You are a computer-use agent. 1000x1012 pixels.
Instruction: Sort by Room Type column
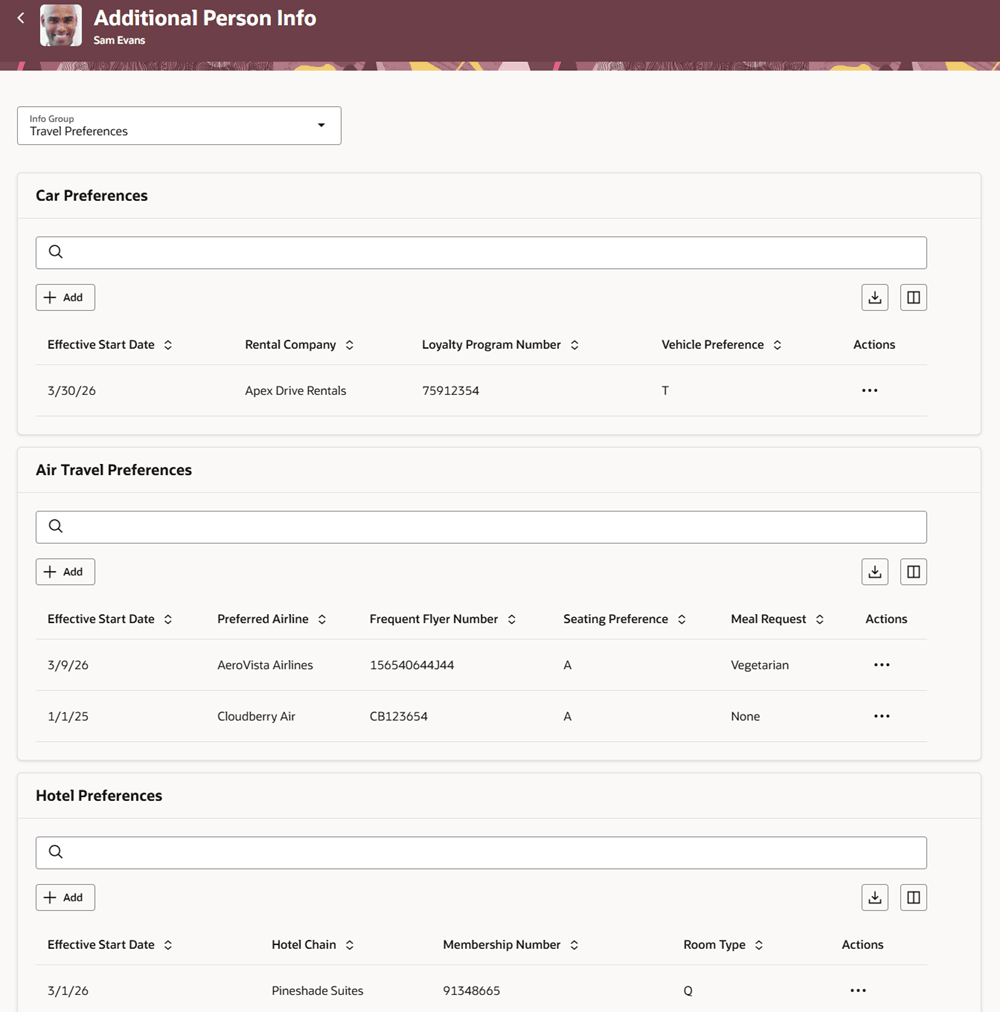point(759,945)
